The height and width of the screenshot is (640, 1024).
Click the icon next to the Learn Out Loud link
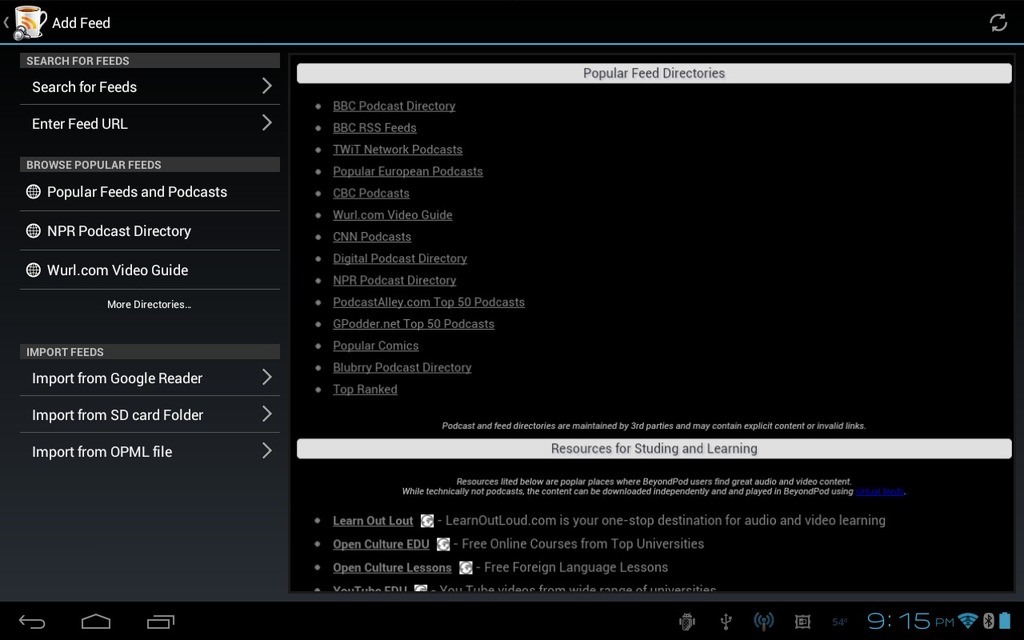coord(427,521)
